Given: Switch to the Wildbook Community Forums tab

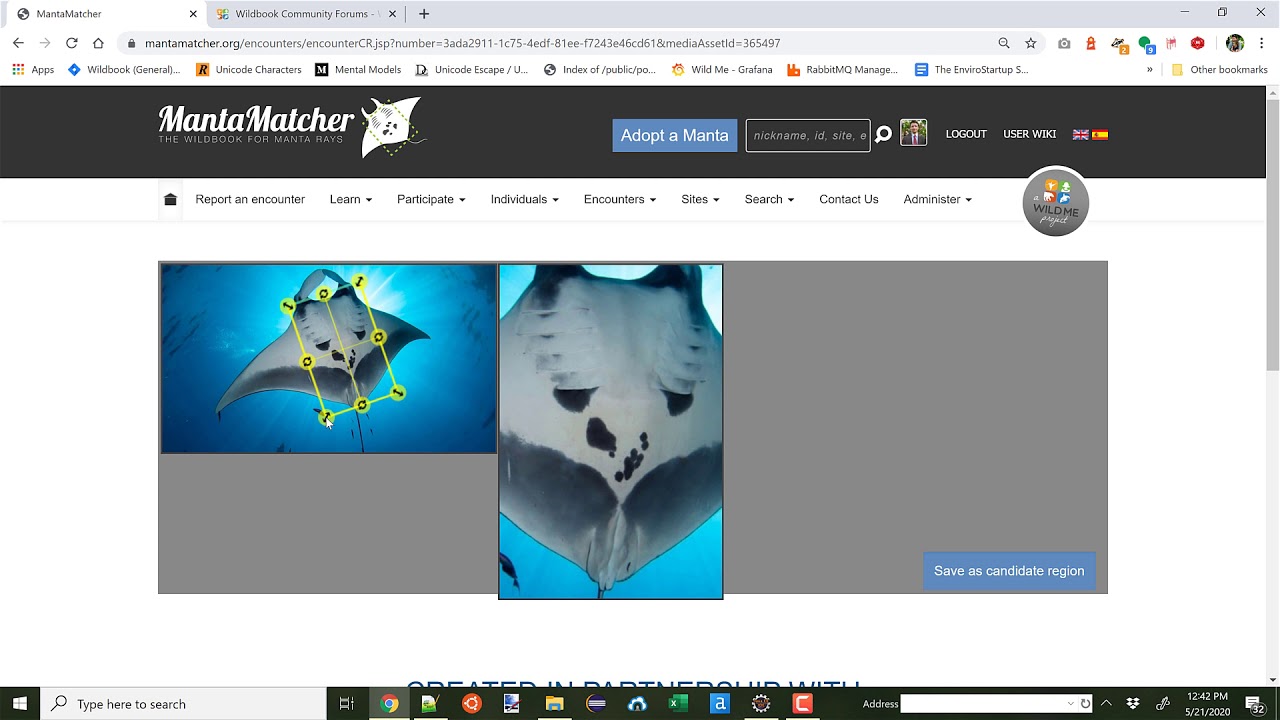Looking at the screenshot, I should pos(306,14).
